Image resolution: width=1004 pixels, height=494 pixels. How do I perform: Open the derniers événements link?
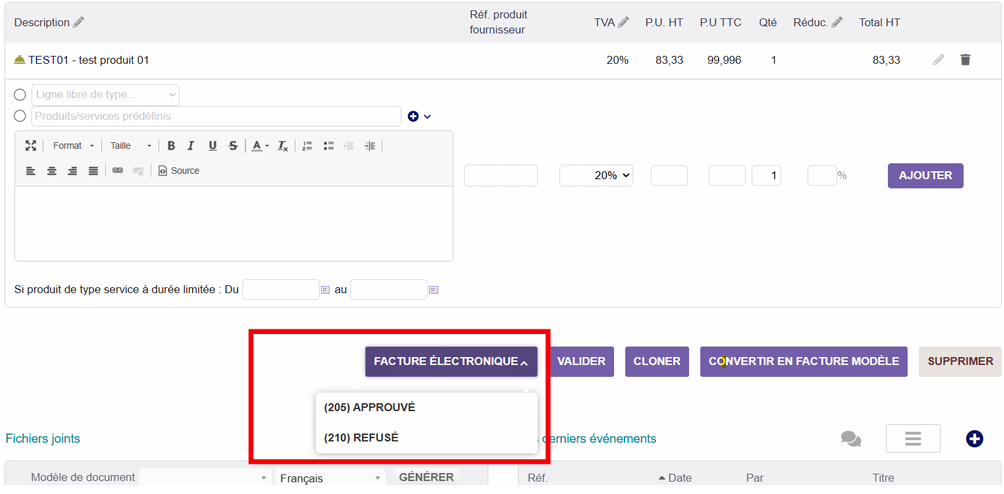click(598, 438)
